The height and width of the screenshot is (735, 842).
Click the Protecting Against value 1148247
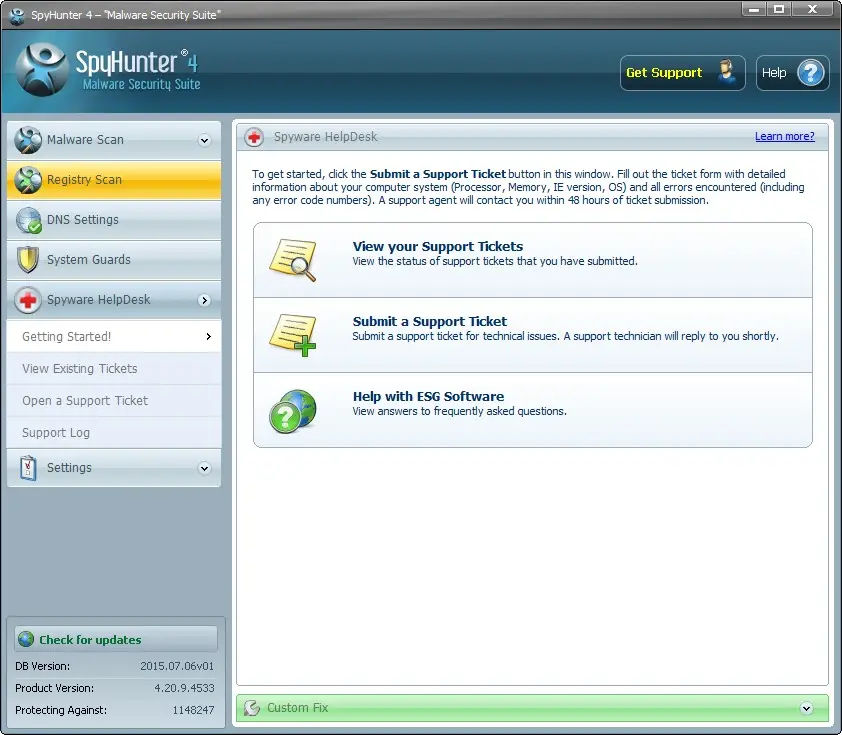193,710
